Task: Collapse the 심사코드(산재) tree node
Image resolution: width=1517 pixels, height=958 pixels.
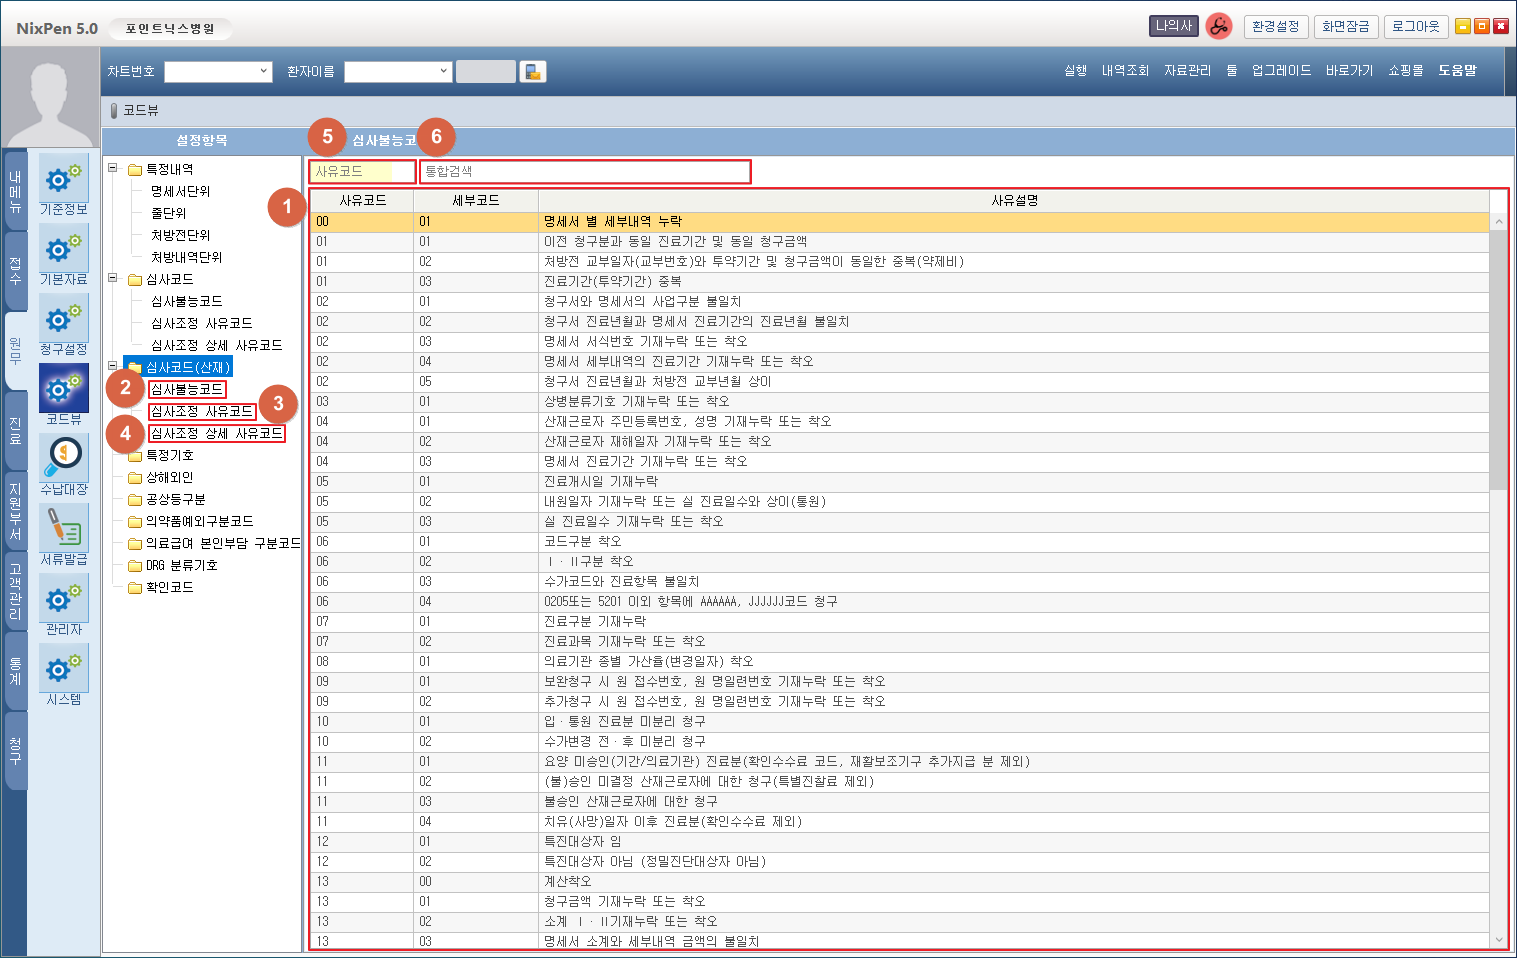Action: pos(113,367)
